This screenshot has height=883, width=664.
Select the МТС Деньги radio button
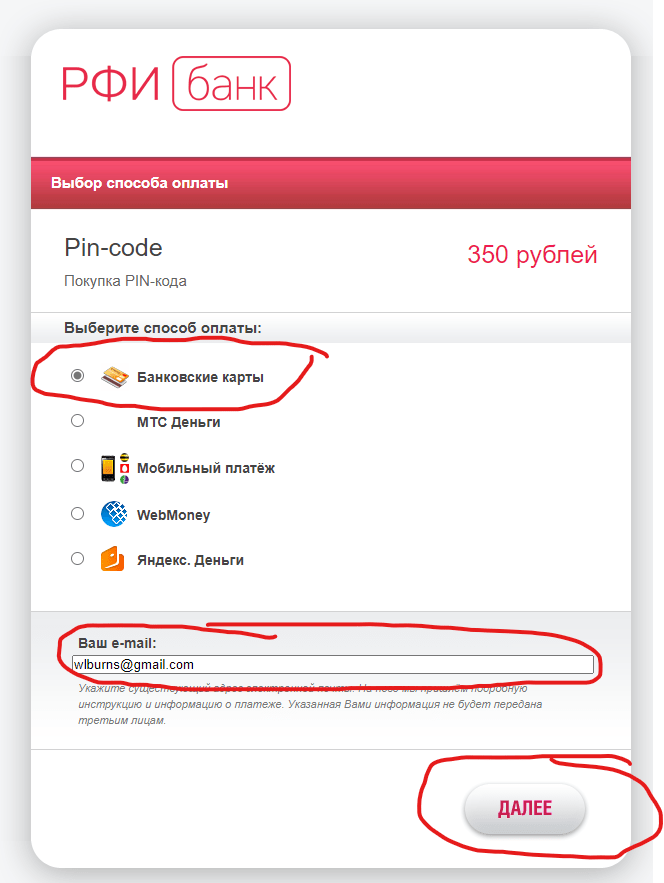78,421
